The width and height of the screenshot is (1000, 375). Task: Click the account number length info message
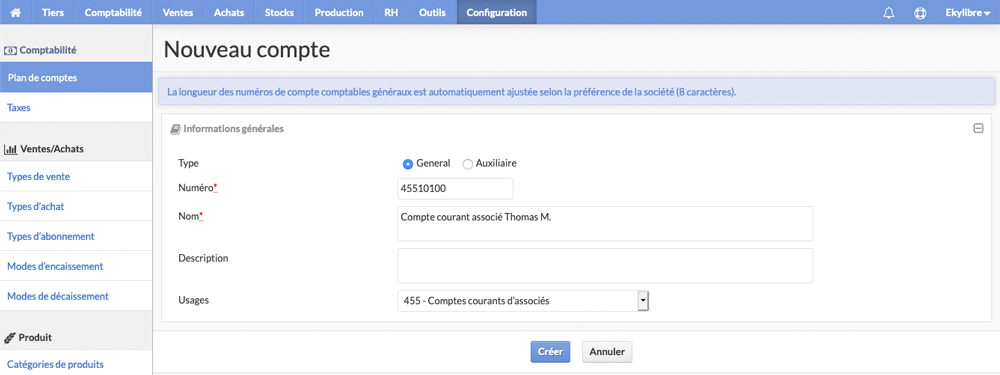click(x=577, y=92)
